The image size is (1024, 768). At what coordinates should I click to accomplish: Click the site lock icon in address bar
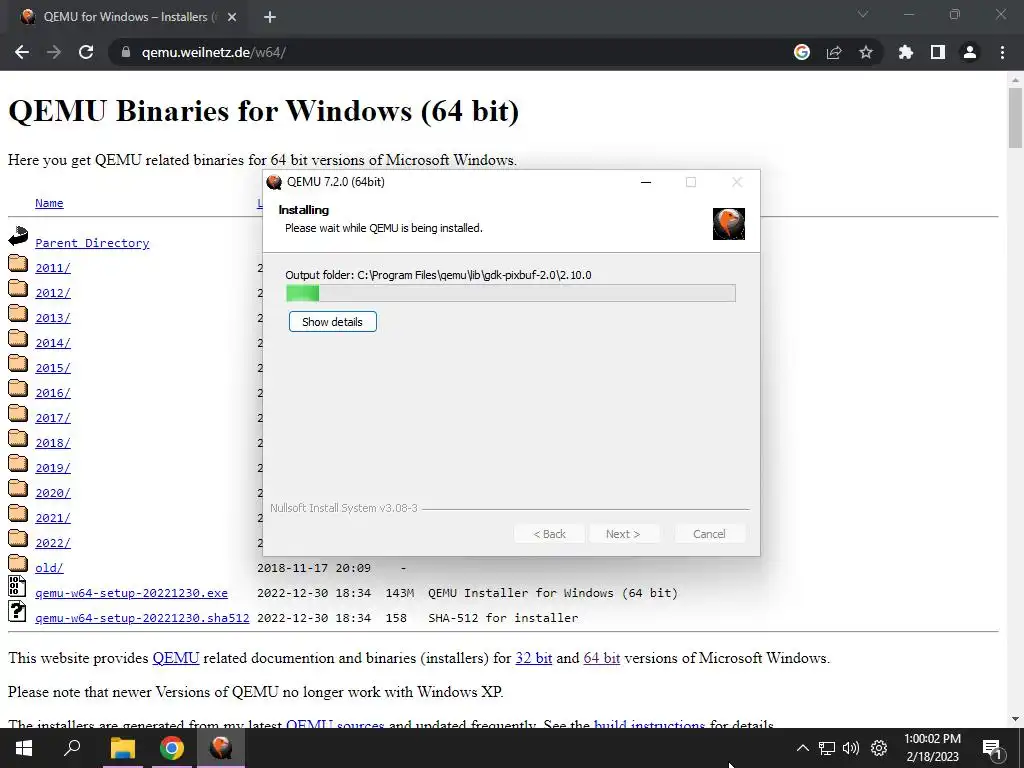126,52
